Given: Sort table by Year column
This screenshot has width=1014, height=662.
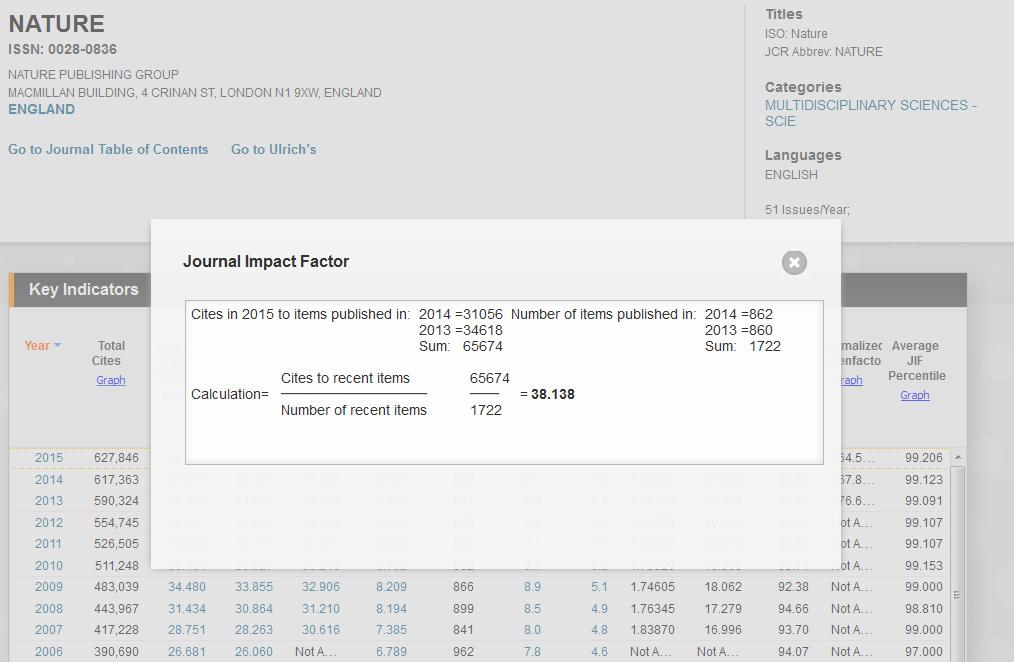Looking at the screenshot, I should coord(43,345).
